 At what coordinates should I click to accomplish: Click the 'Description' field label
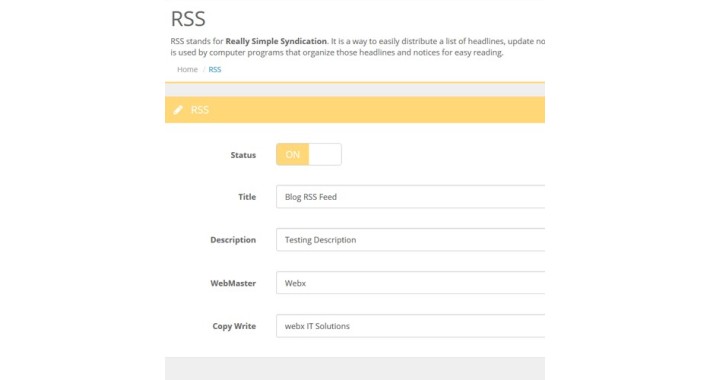233,240
